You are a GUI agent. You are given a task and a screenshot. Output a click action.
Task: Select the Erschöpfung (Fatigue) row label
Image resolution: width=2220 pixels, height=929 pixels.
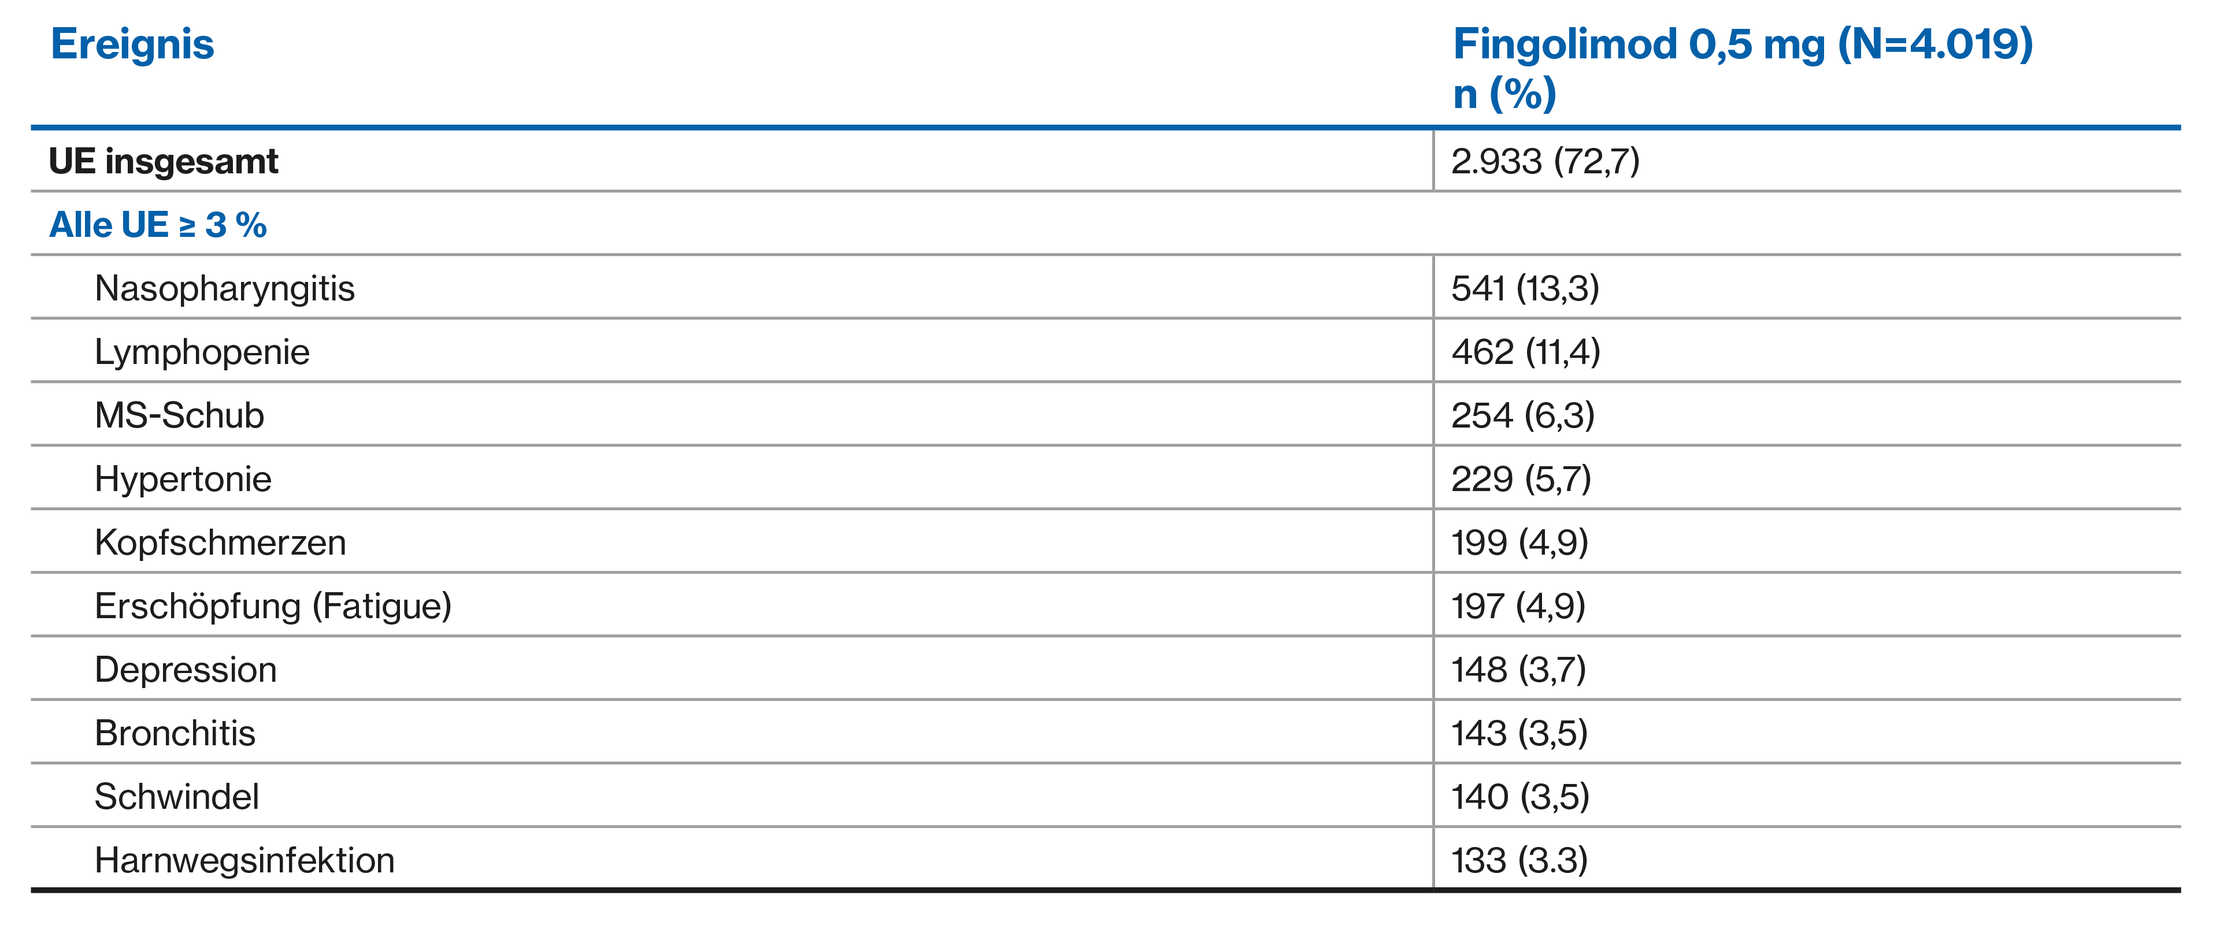click(273, 606)
